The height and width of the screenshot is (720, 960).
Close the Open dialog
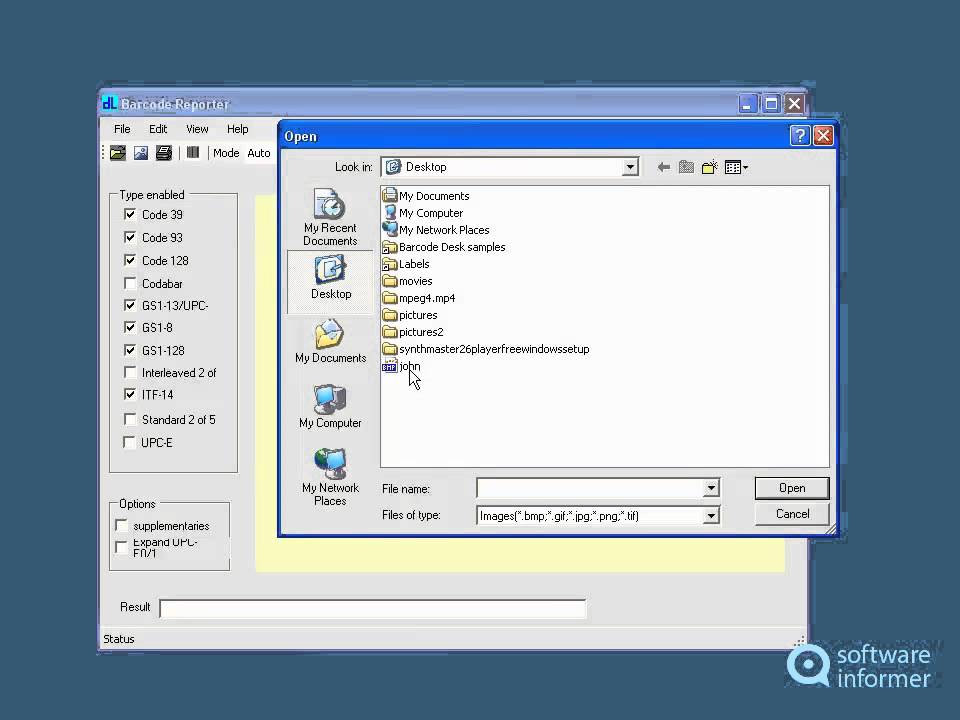point(823,135)
